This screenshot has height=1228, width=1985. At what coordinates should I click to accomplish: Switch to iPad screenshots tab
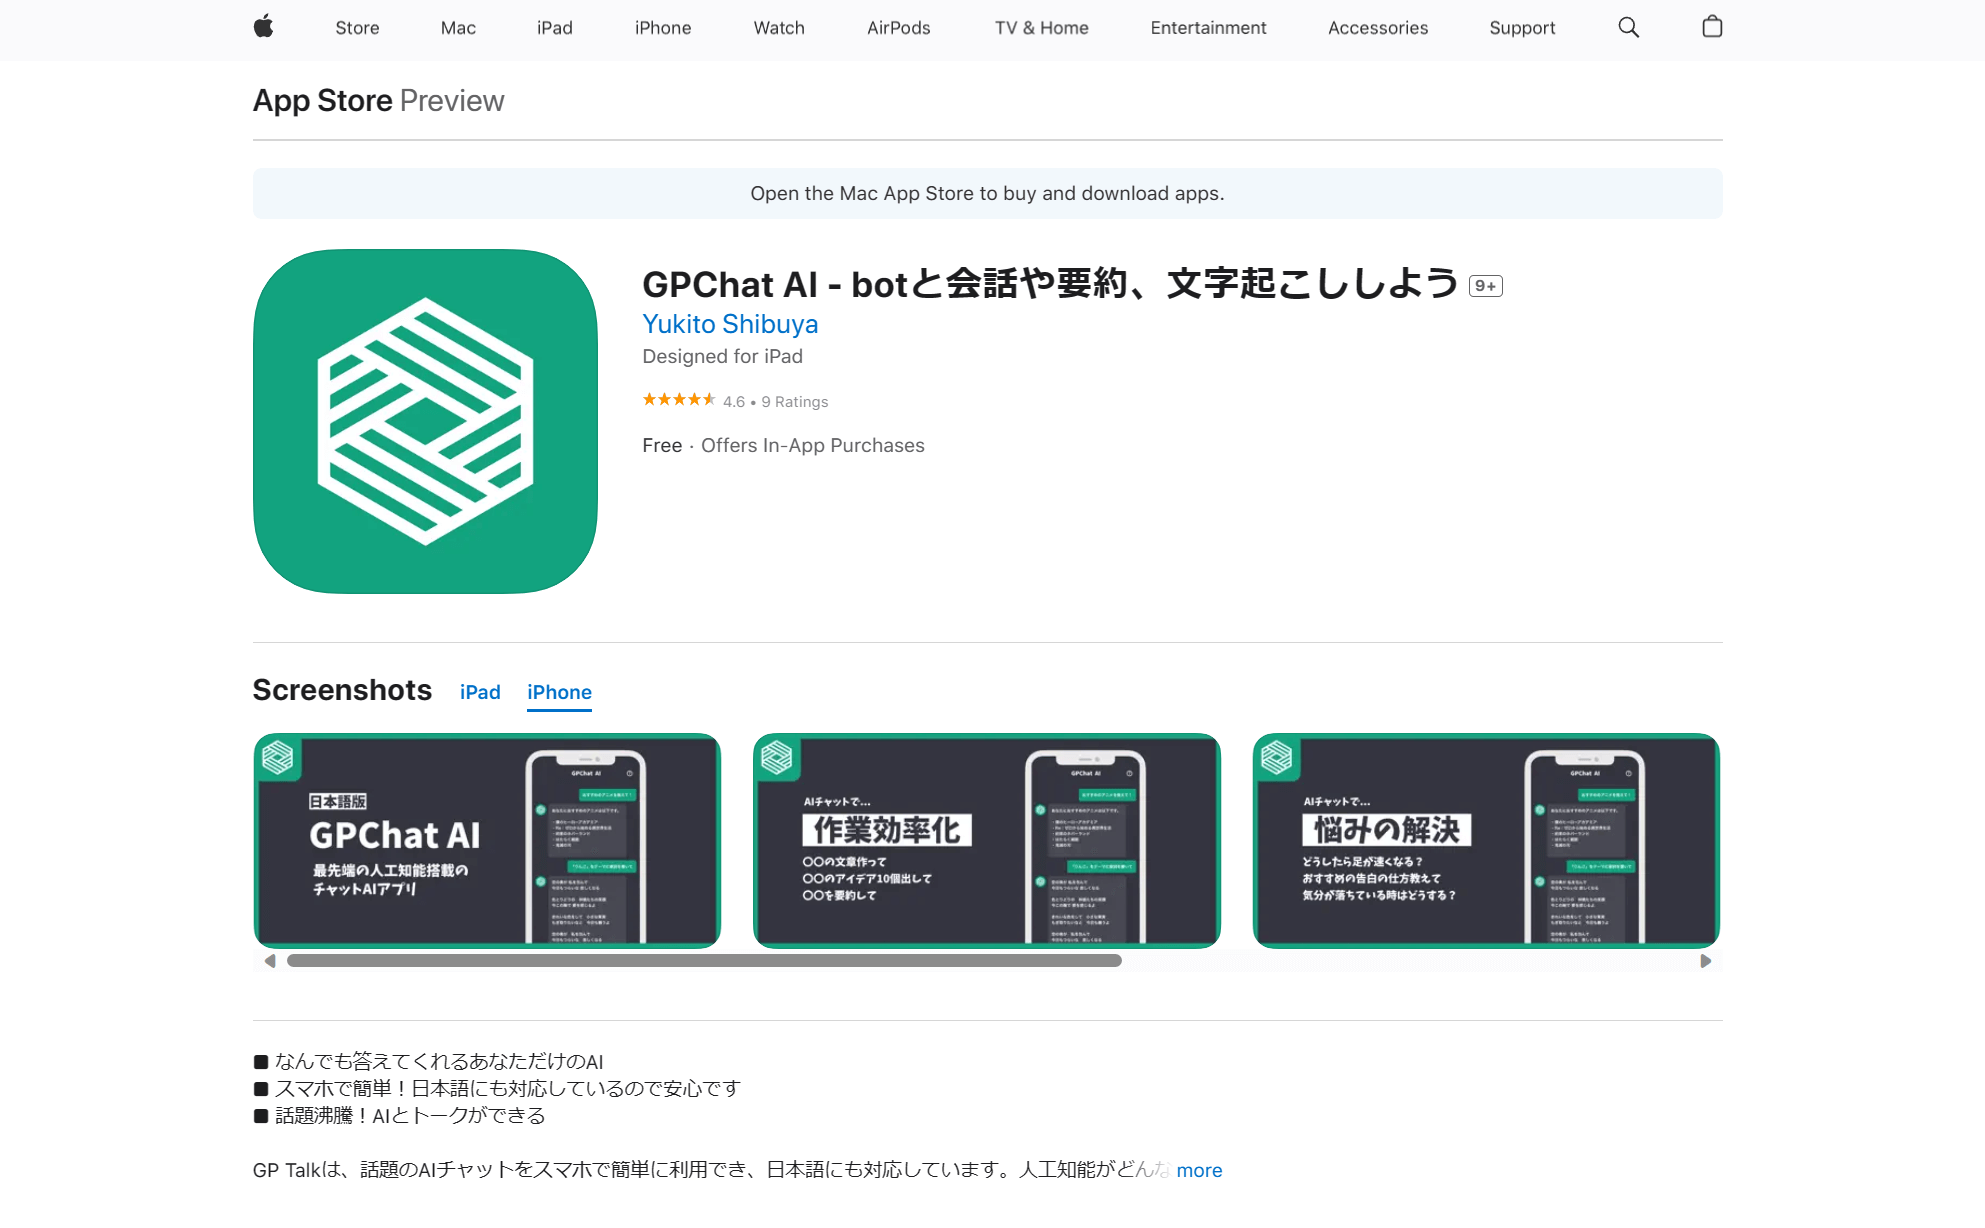coord(479,692)
